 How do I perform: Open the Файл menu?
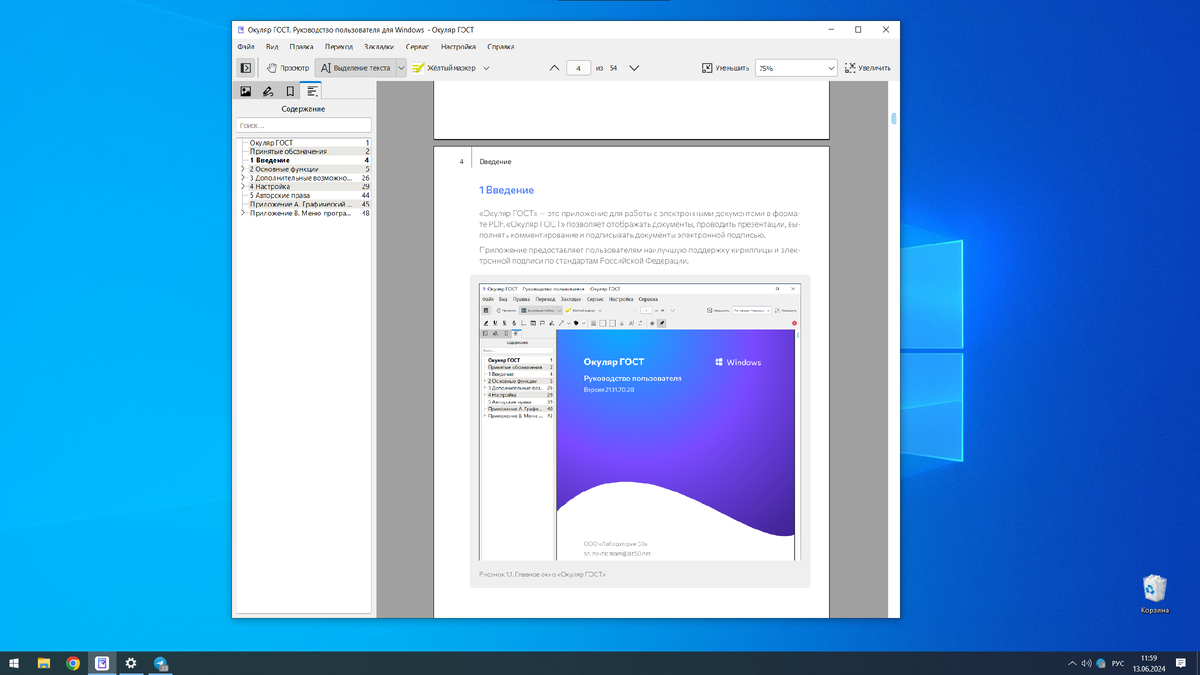coord(246,46)
